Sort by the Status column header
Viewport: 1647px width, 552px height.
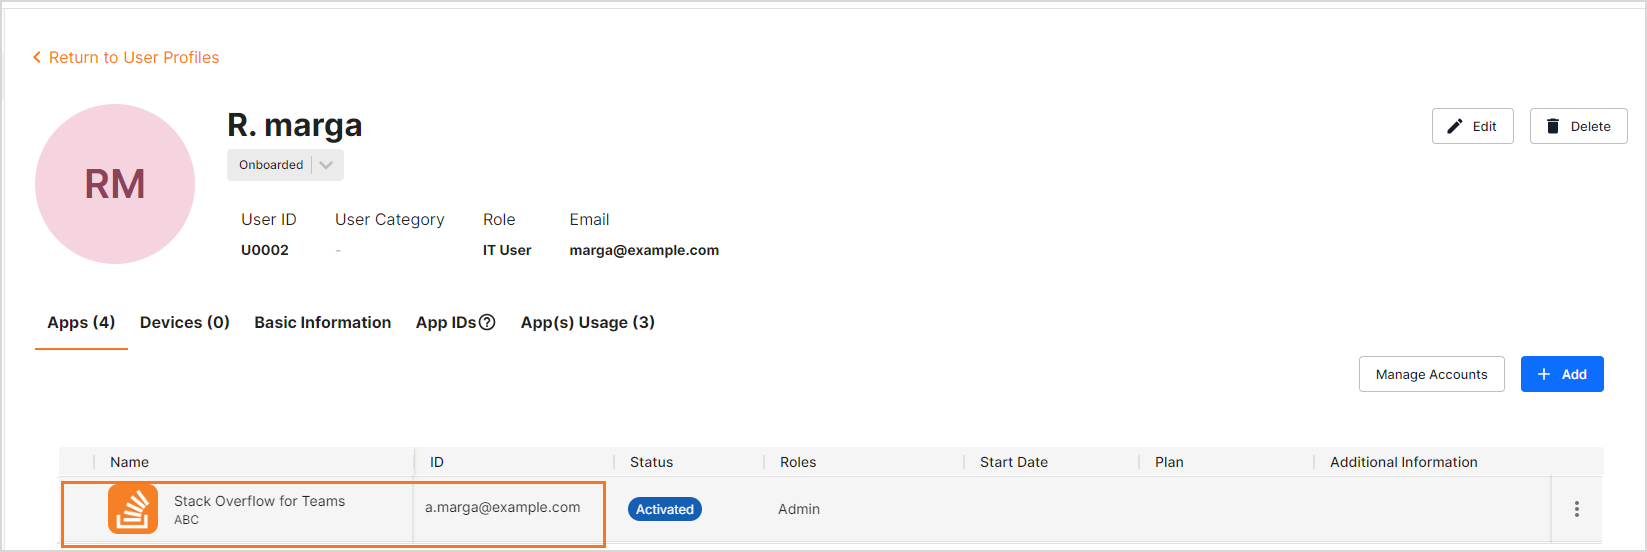tap(651, 462)
